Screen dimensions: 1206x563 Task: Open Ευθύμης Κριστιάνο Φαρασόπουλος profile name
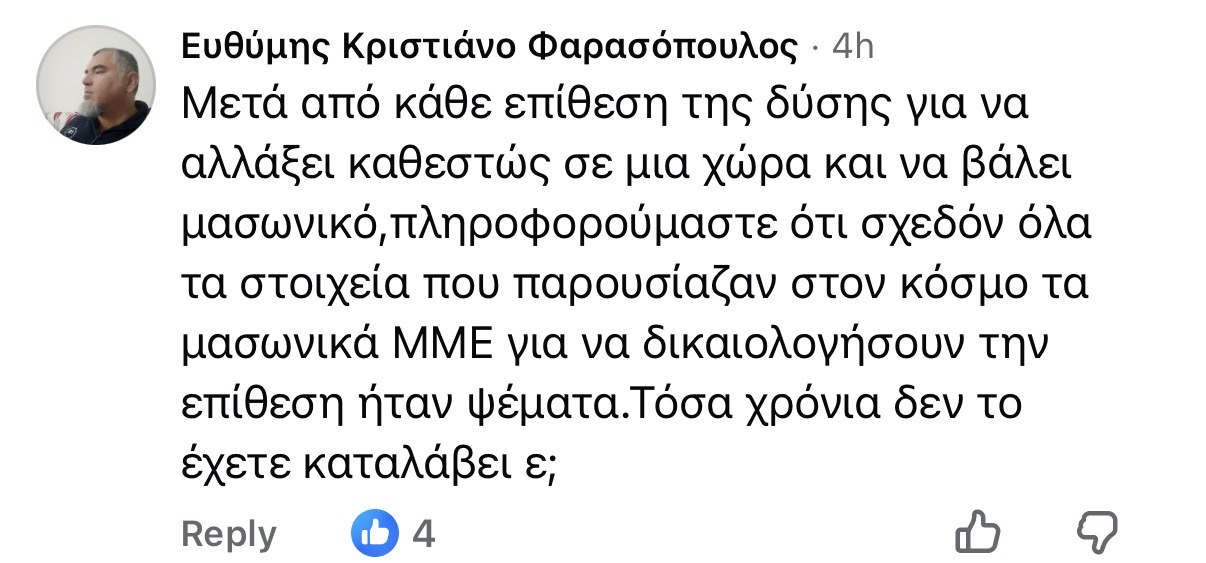[x=490, y=47]
